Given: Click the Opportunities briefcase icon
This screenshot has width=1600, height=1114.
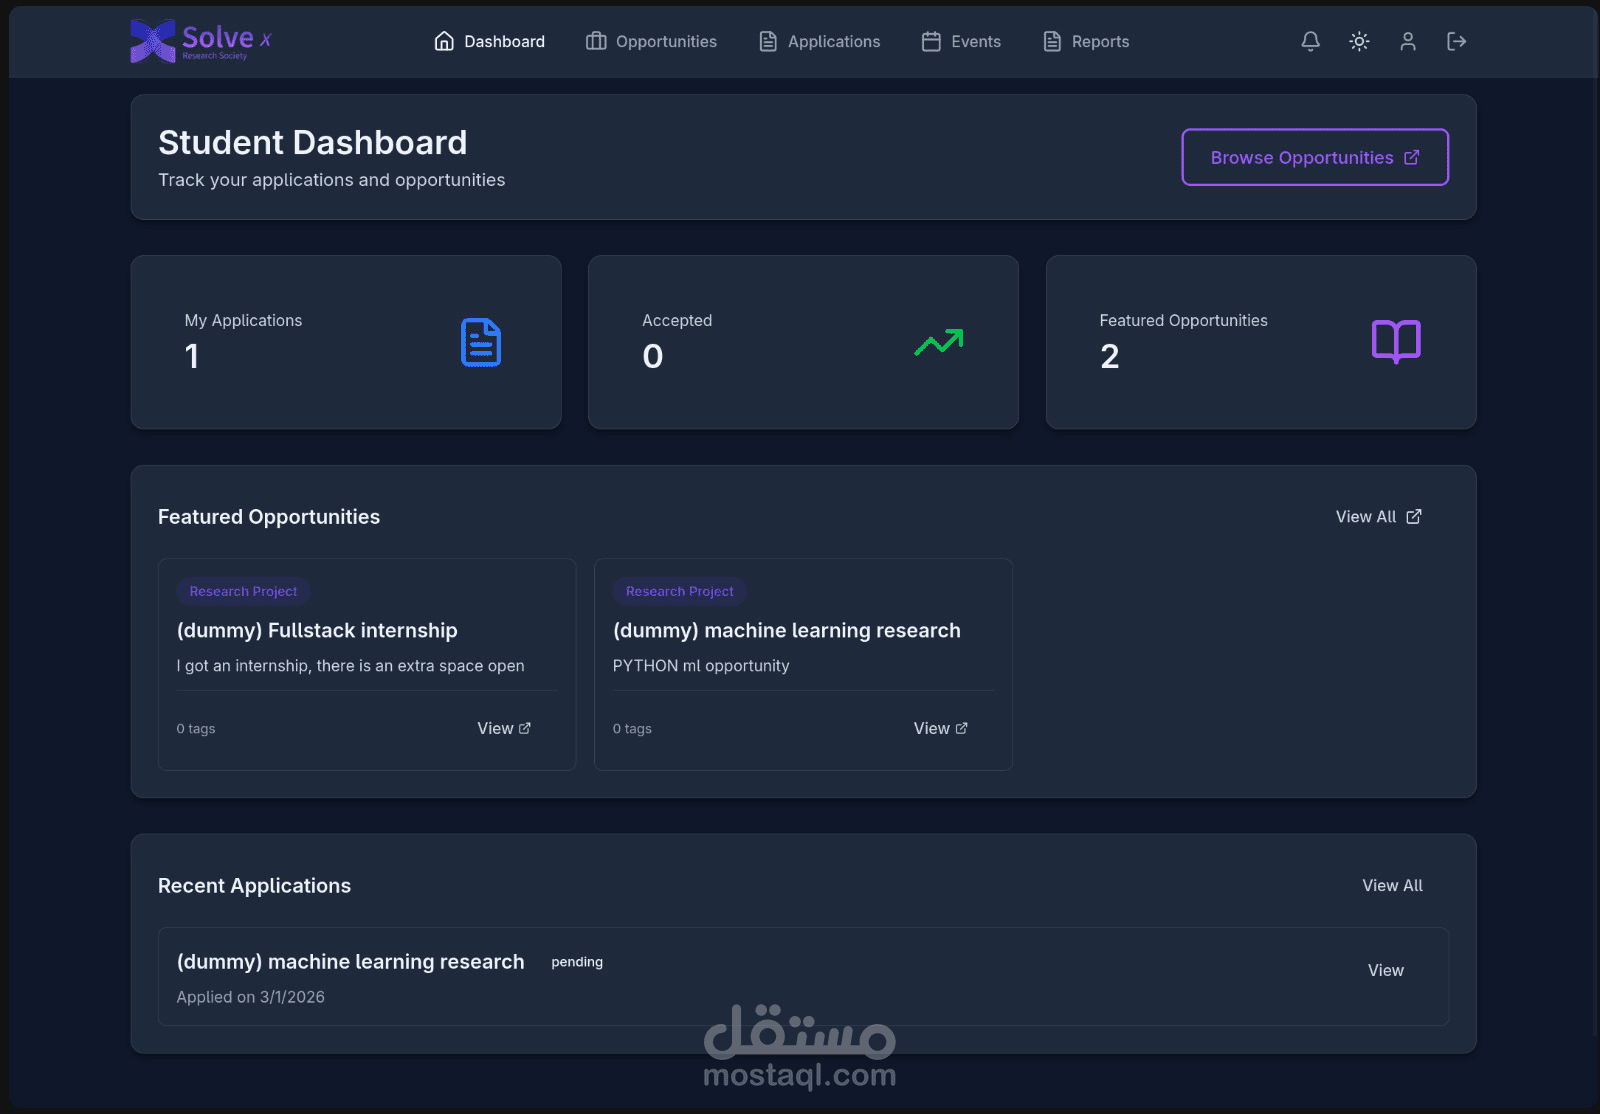Looking at the screenshot, I should point(596,41).
